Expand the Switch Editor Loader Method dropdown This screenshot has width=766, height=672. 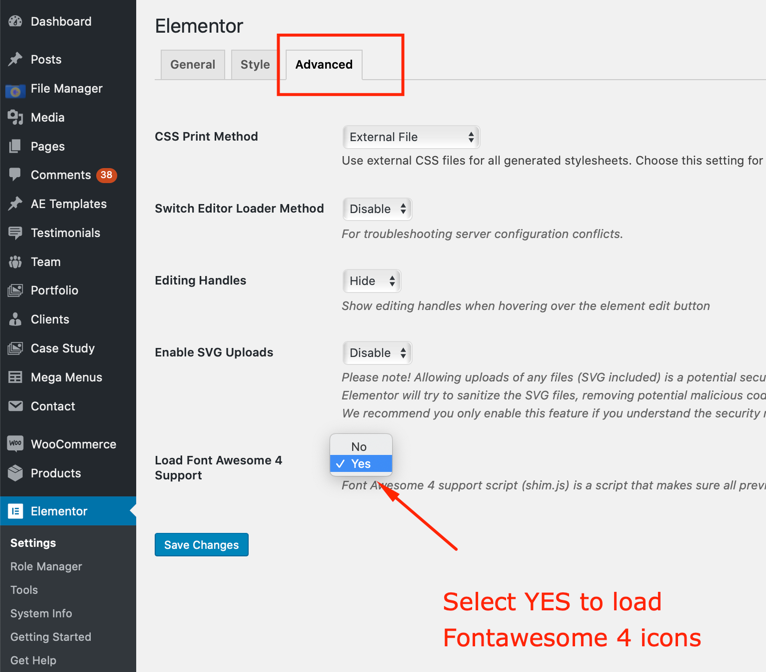click(x=377, y=209)
